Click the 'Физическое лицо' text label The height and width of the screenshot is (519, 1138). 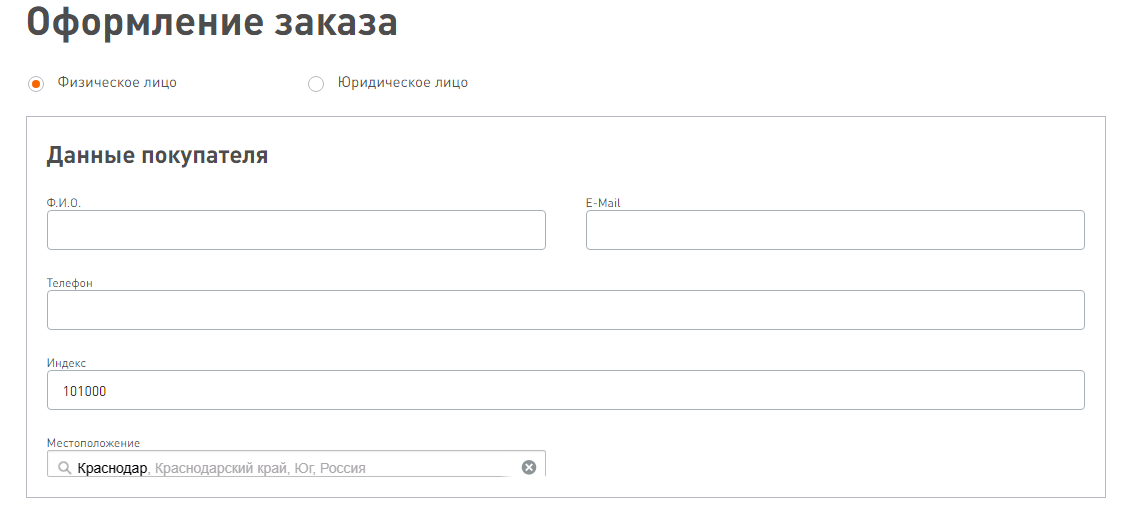pyautogui.click(x=117, y=83)
